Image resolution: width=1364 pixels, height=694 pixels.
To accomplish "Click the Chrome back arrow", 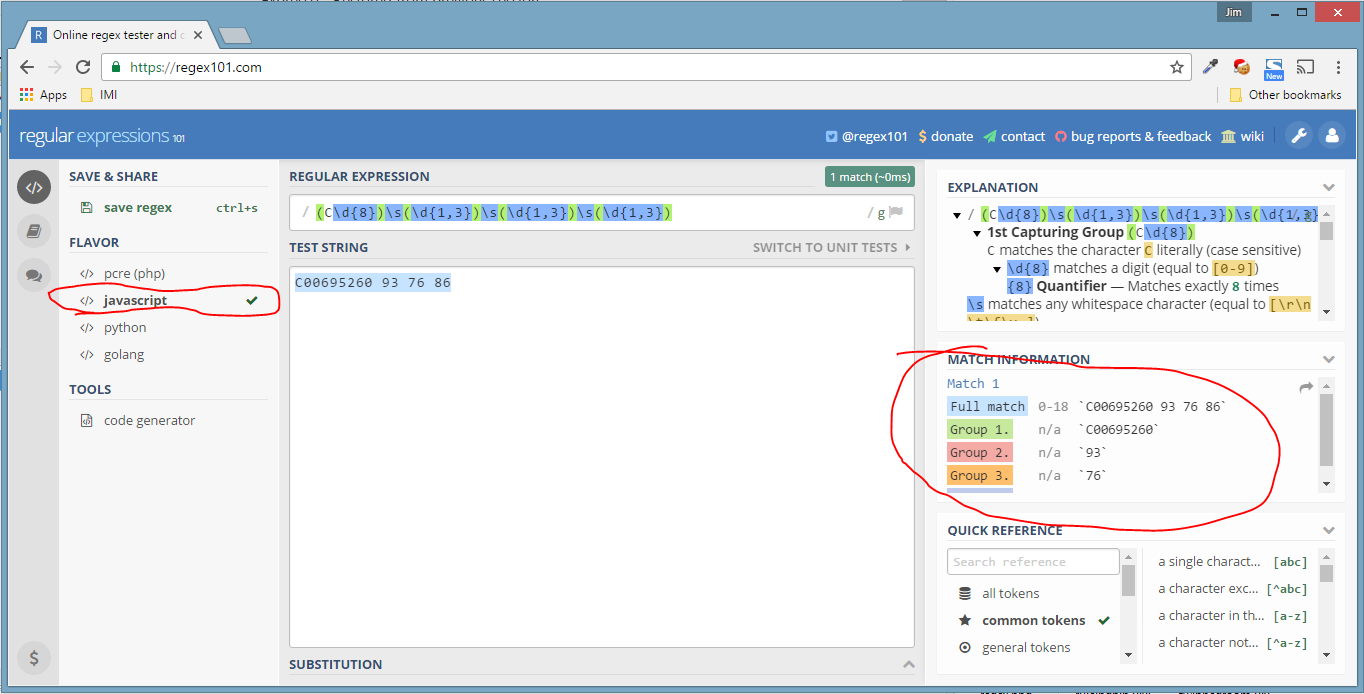I will 27,67.
